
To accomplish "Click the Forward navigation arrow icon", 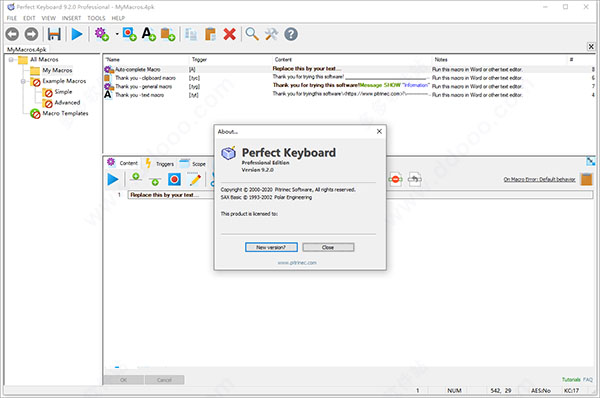I will (31, 34).
